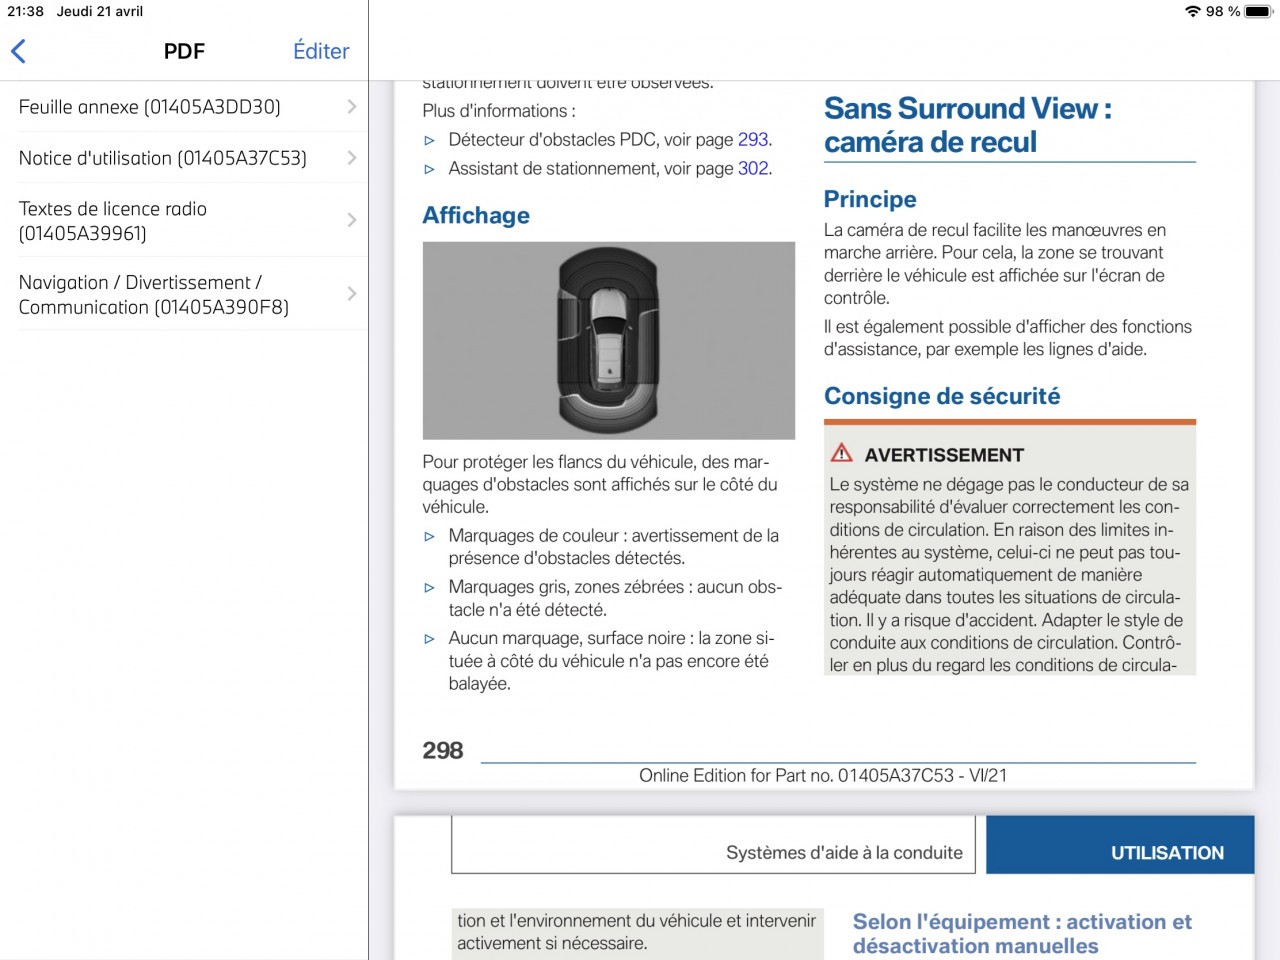This screenshot has height=960, width=1280.
Task: Expand chevron beside Notice d'utilisation row
Action: coord(351,157)
